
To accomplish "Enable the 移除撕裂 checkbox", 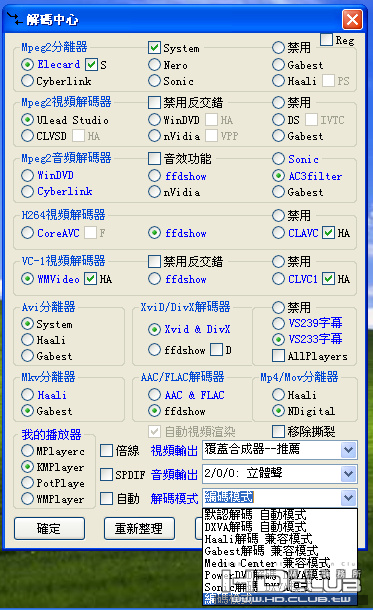I will (278, 431).
